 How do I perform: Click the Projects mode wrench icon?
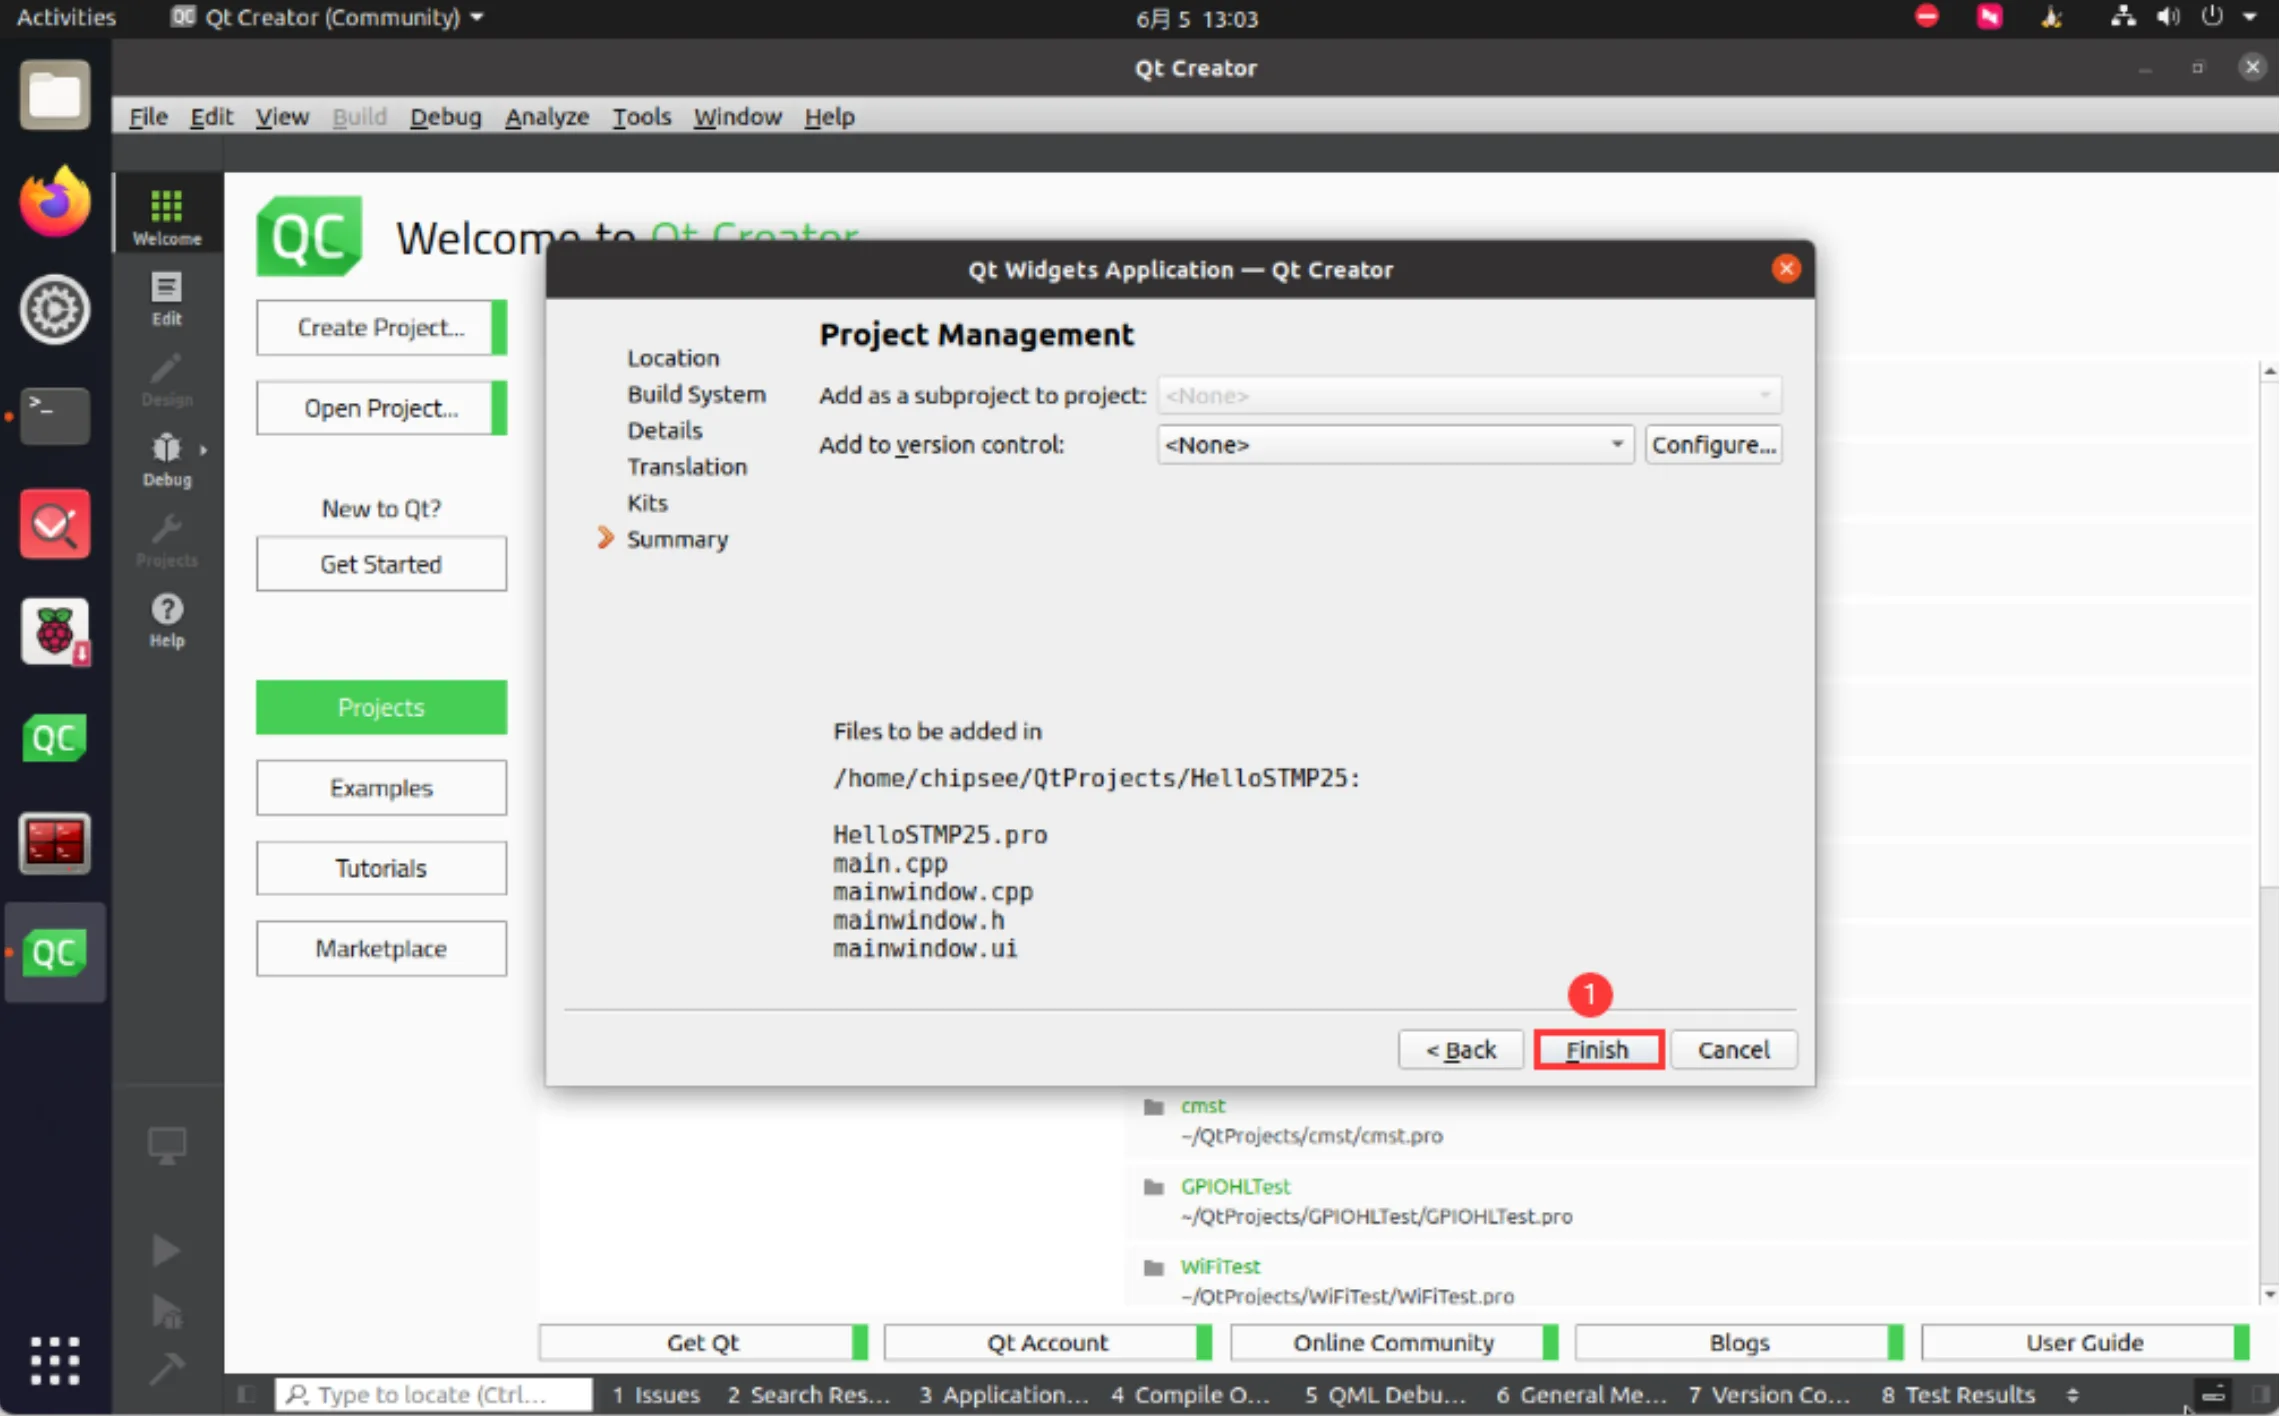[x=167, y=540]
